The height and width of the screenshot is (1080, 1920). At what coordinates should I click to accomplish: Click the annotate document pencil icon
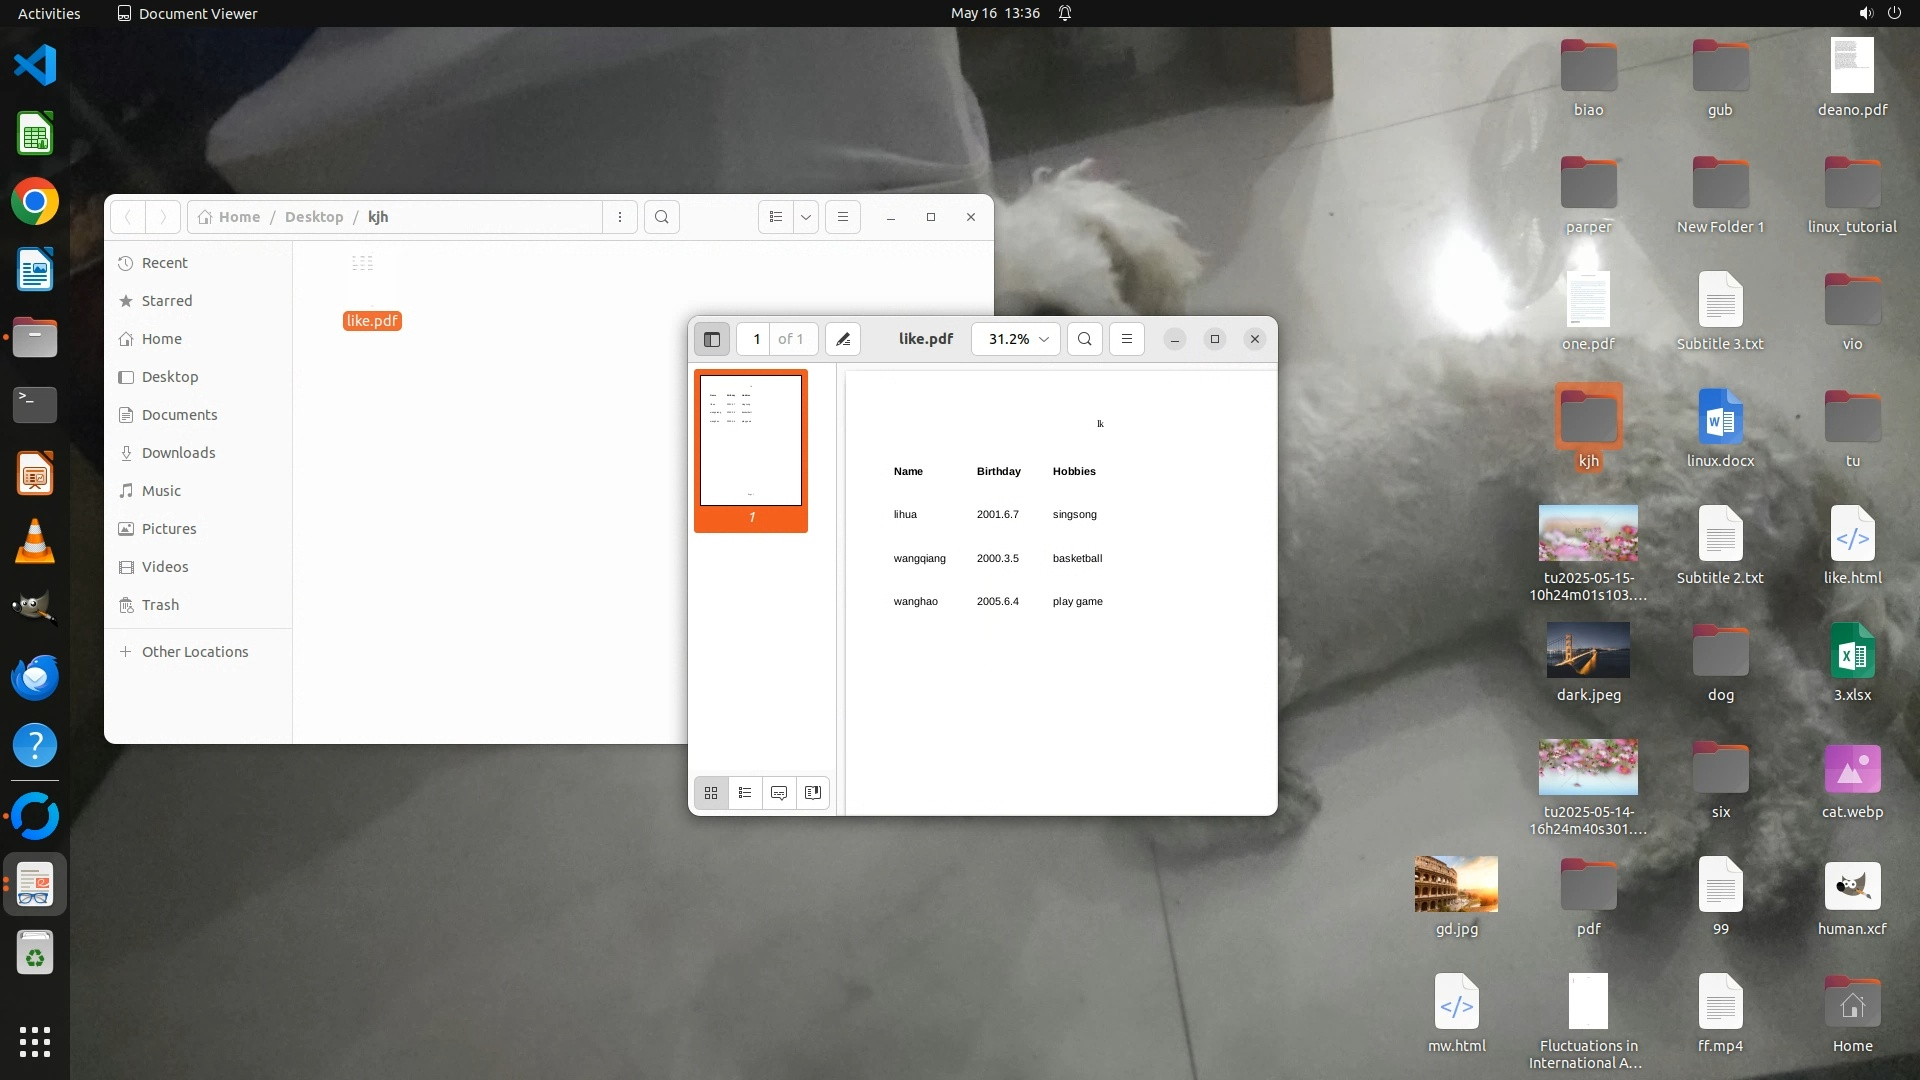pyautogui.click(x=843, y=339)
